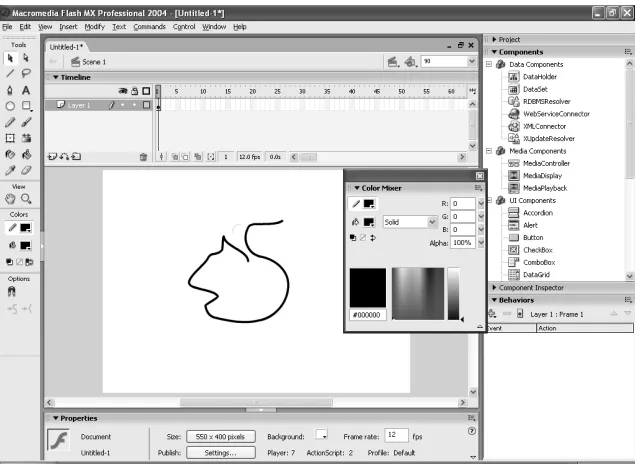Viewport: 640px width, 472px height.
Task: Select the Oval tool
Action: pyautogui.click(x=10, y=106)
